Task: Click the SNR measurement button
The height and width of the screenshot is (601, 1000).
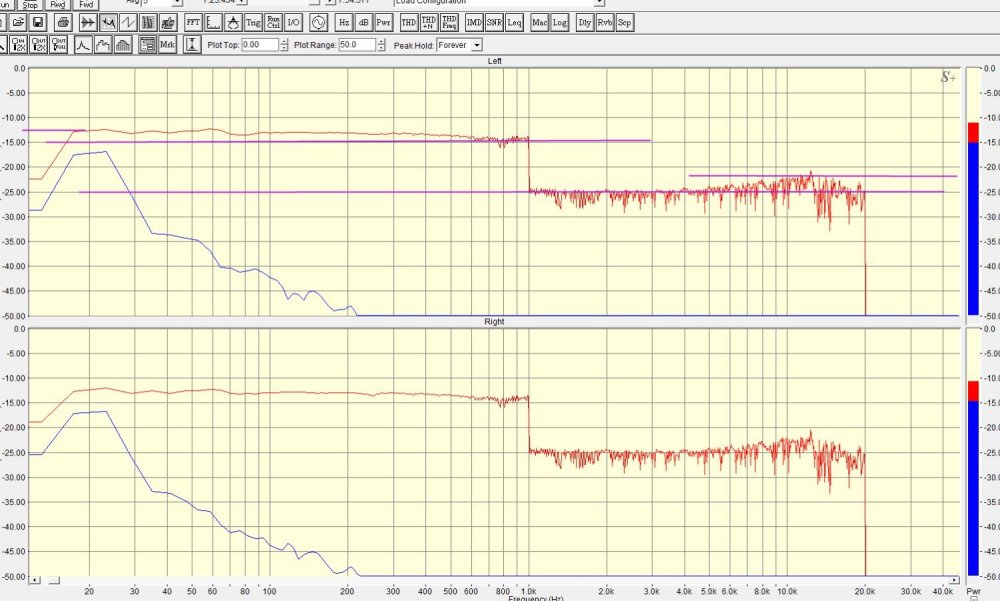Action: (x=494, y=22)
